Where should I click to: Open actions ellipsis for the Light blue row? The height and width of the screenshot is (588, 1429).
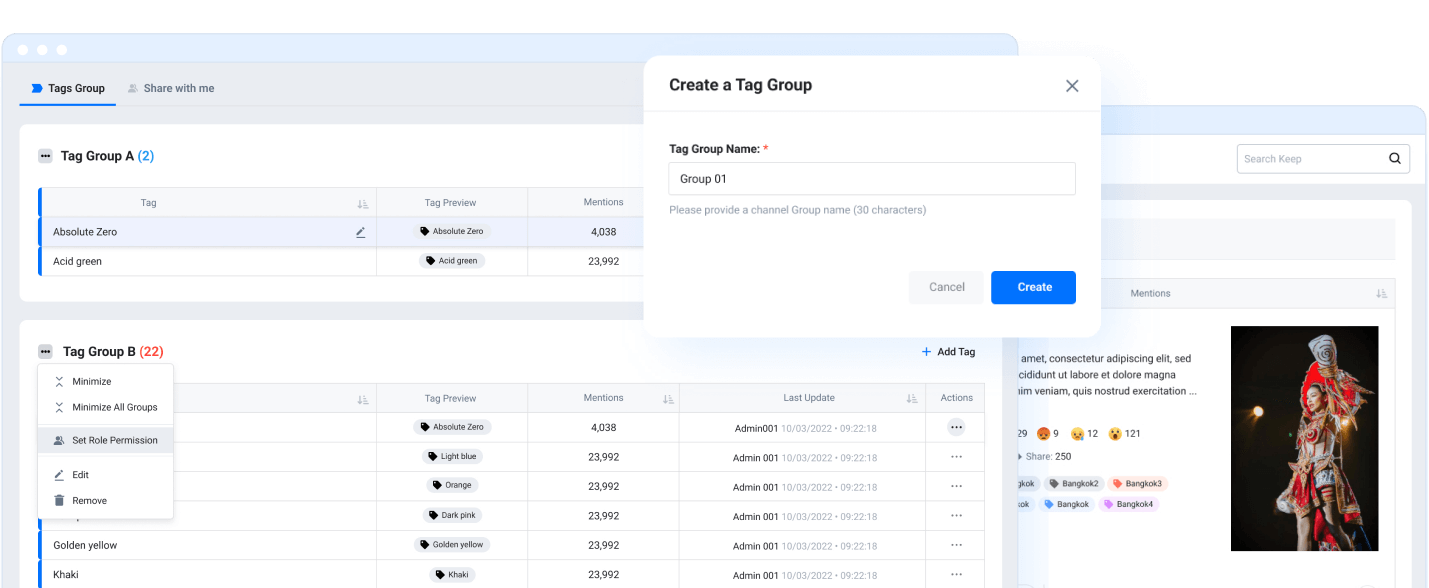coord(956,457)
